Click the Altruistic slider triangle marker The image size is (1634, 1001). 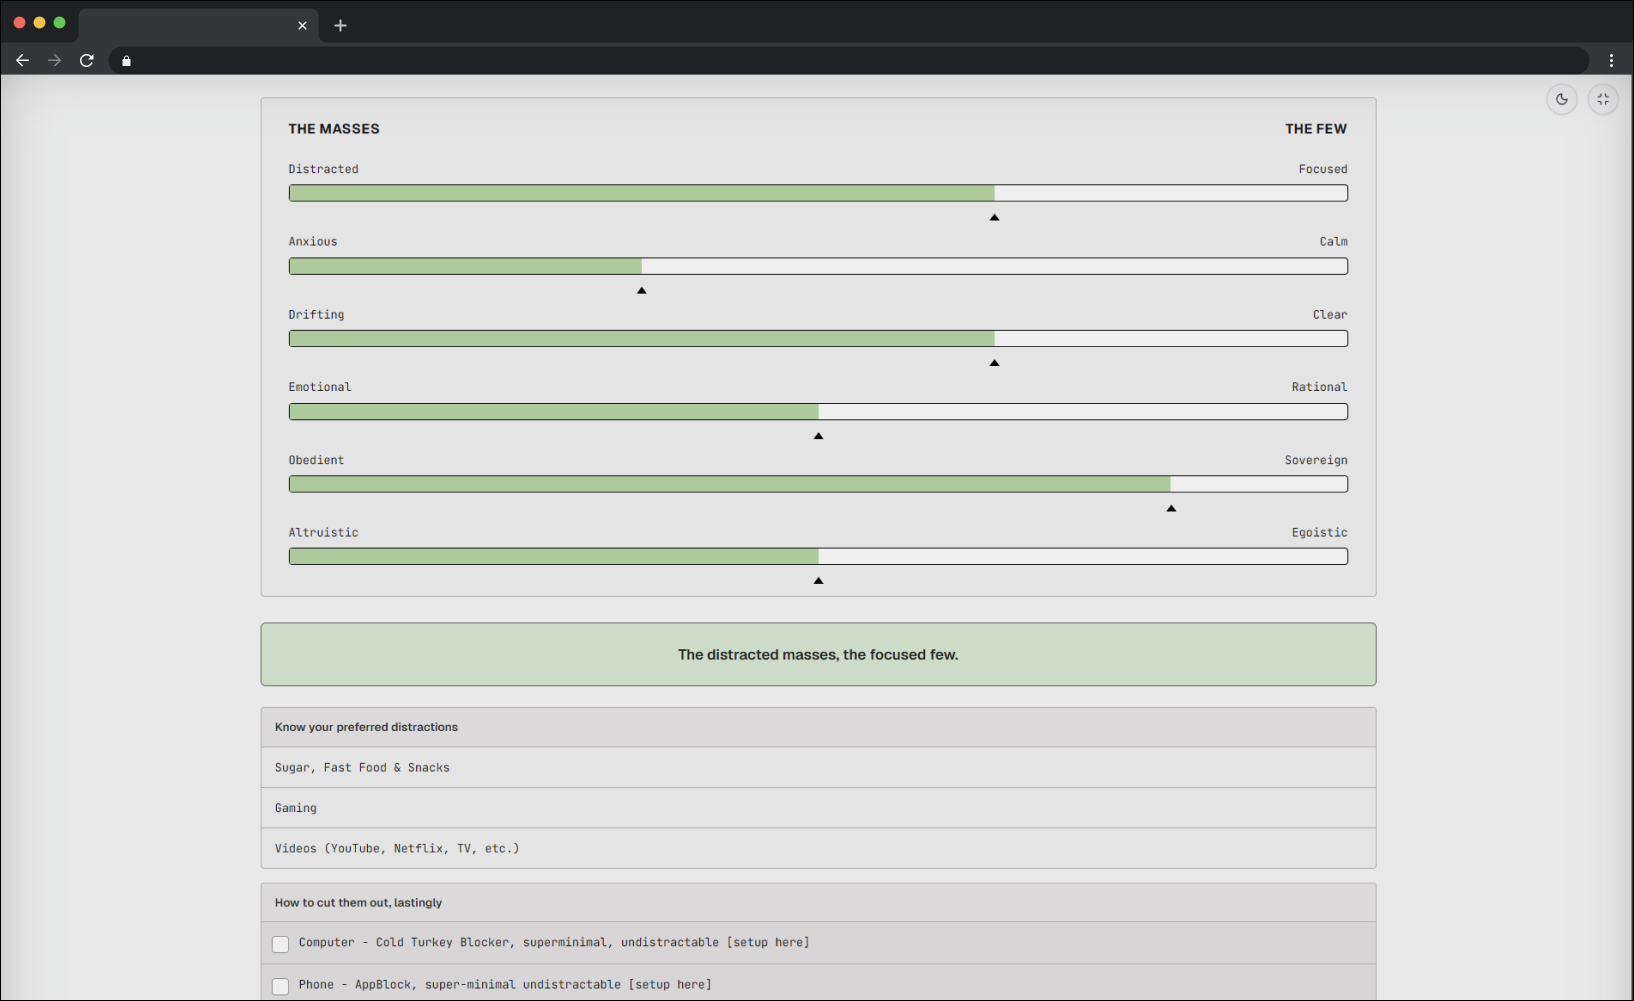818,581
